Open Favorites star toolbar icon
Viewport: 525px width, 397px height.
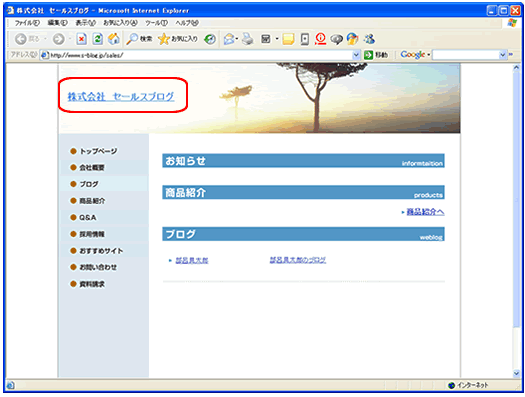click(x=163, y=39)
